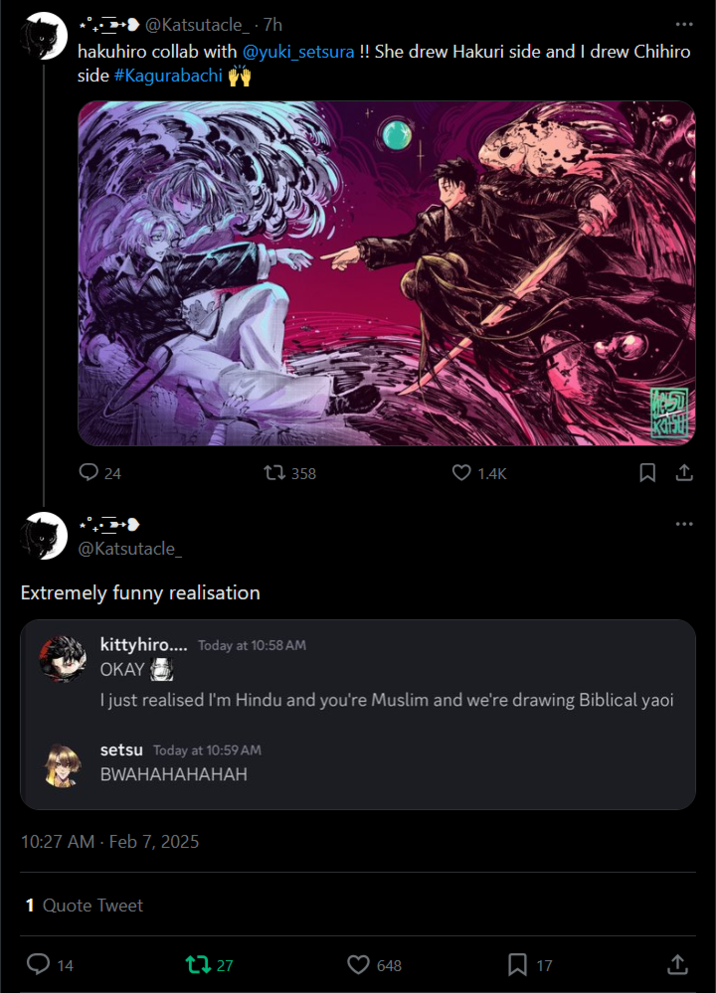
Task: Bookmark the collab artwork tweet
Action: 648,473
